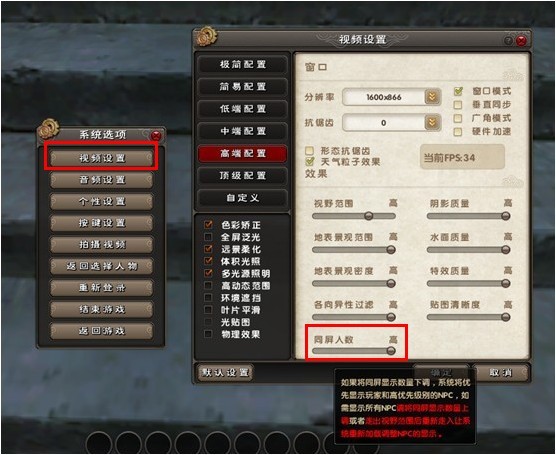Close the 视频设置 window with the red X
The image size is (556, 455).
coord(522,41)
